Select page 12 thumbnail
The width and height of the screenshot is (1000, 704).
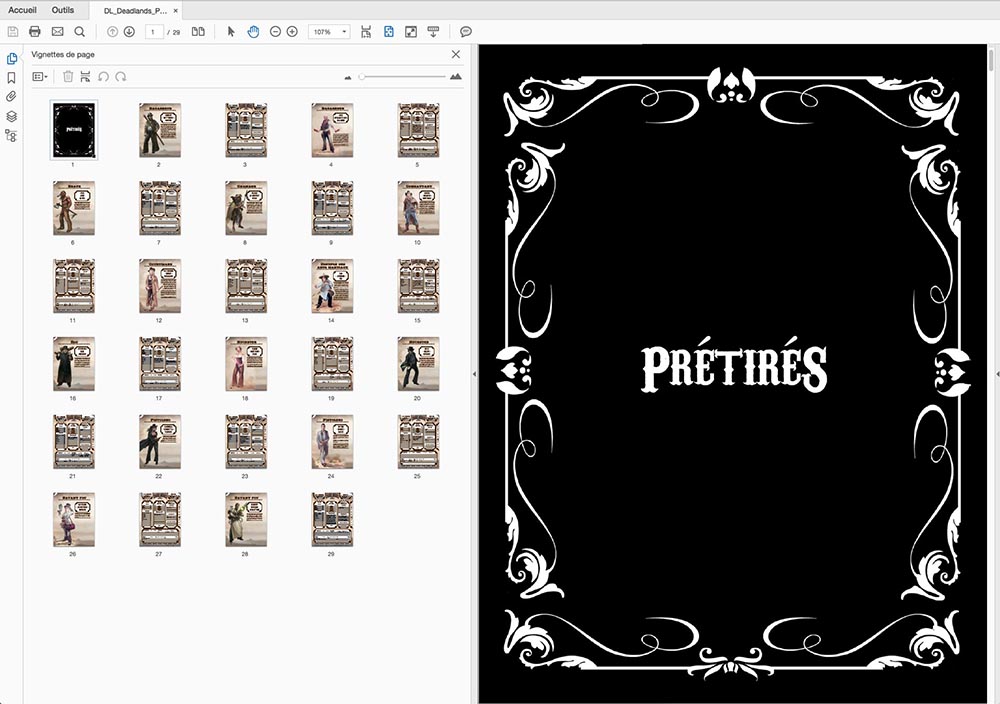tap(159, 286)
